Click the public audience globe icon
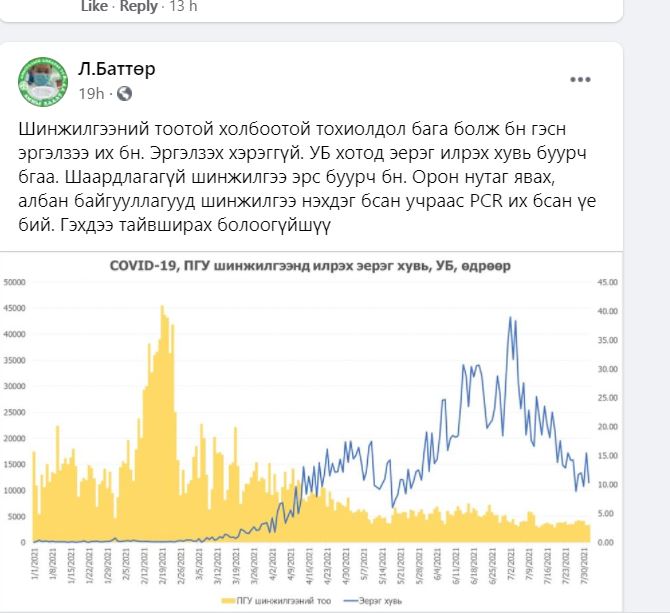 click(125, 94)
